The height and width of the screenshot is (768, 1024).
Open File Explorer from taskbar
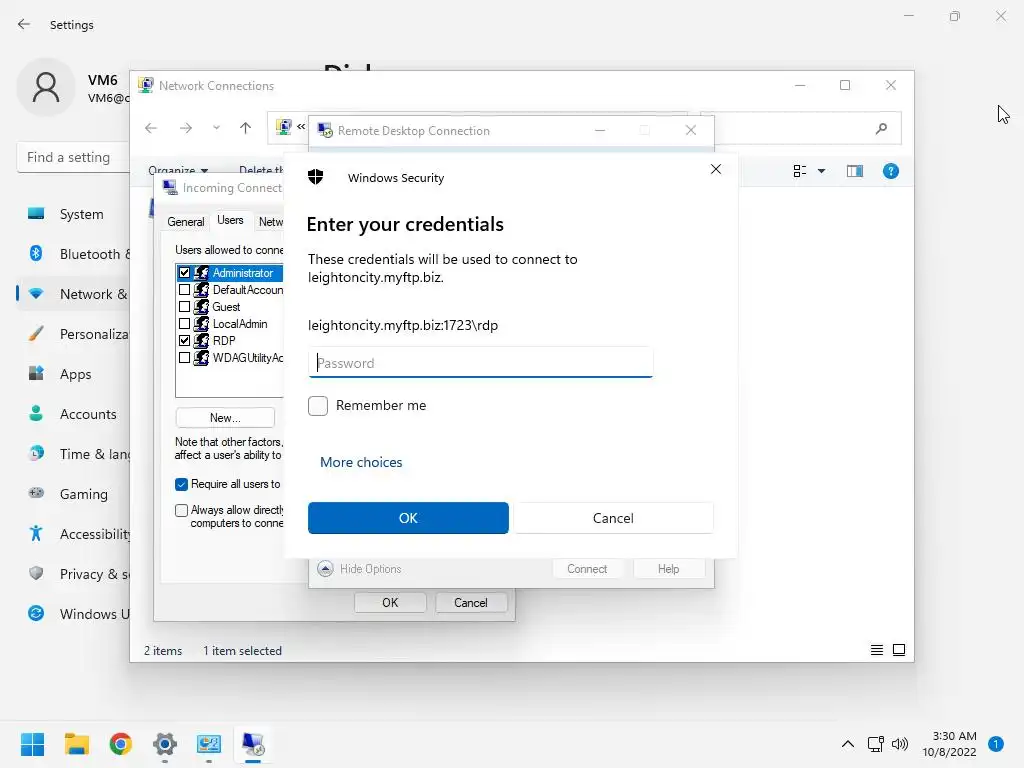(76, 744)
